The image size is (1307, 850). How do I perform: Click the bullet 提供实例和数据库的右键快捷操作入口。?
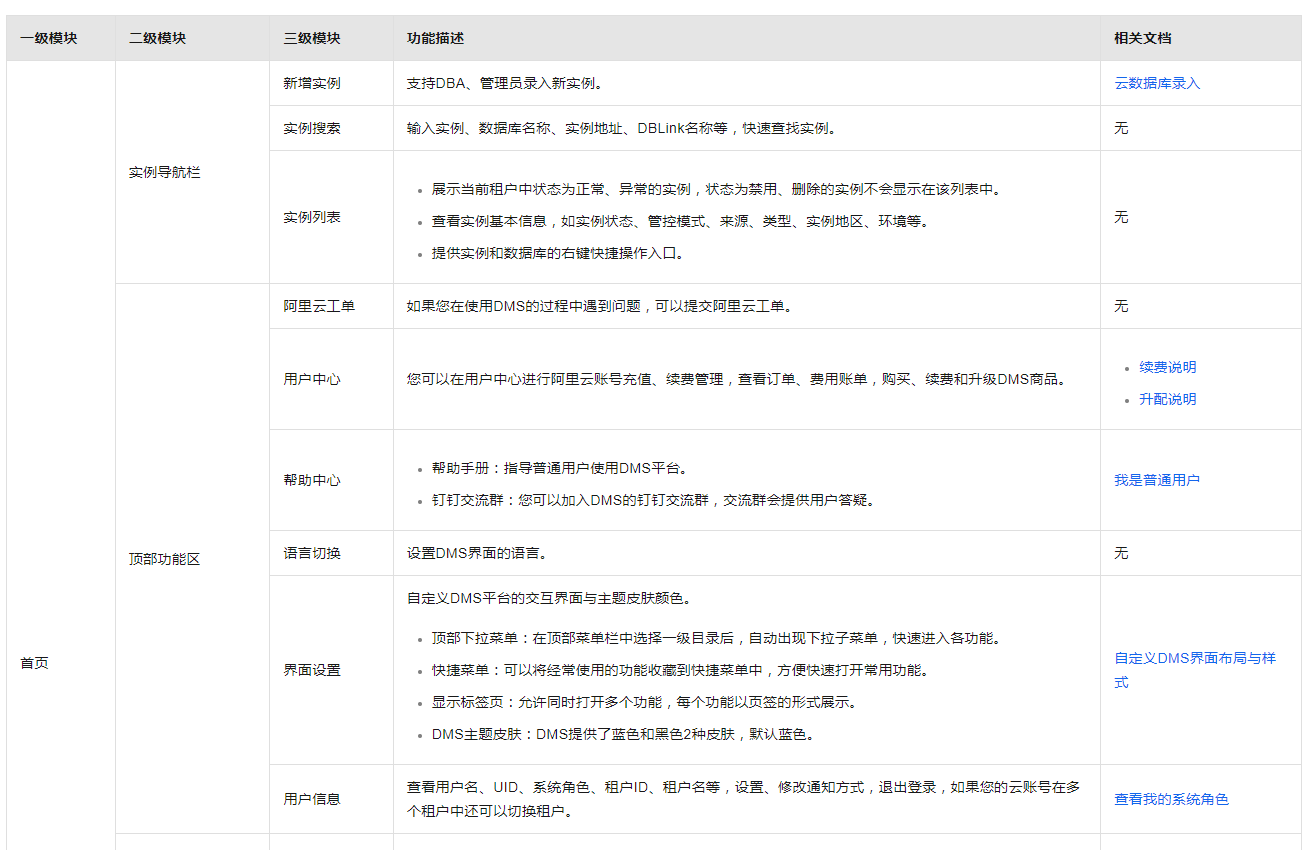[x=558, y=253]
